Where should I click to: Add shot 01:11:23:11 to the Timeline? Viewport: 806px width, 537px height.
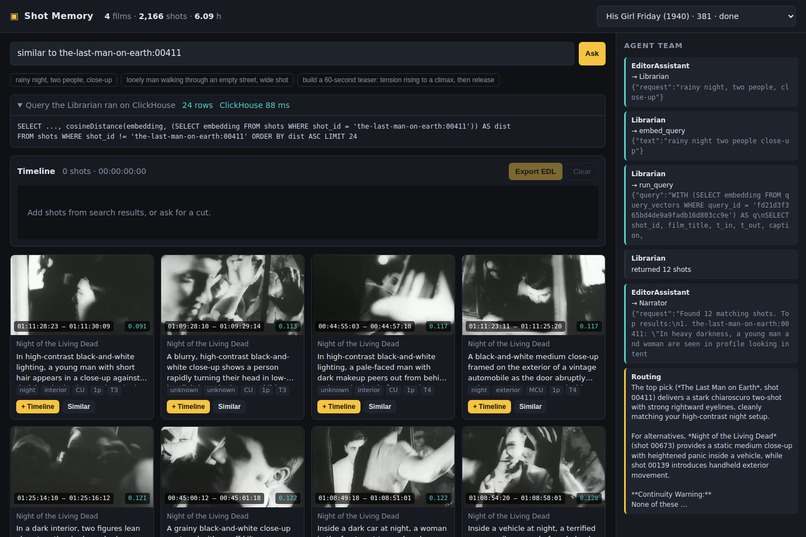click(x=489, y=406)
